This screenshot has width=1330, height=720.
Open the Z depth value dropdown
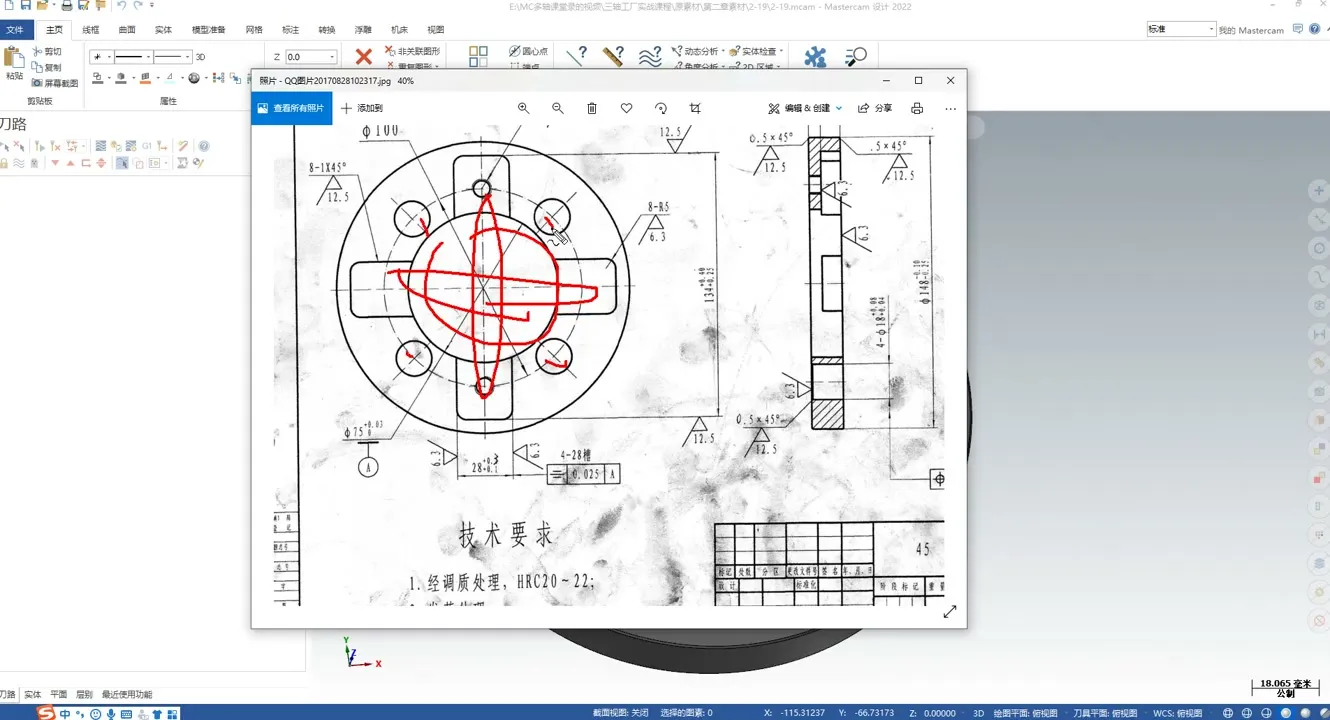tap(332, 57)
